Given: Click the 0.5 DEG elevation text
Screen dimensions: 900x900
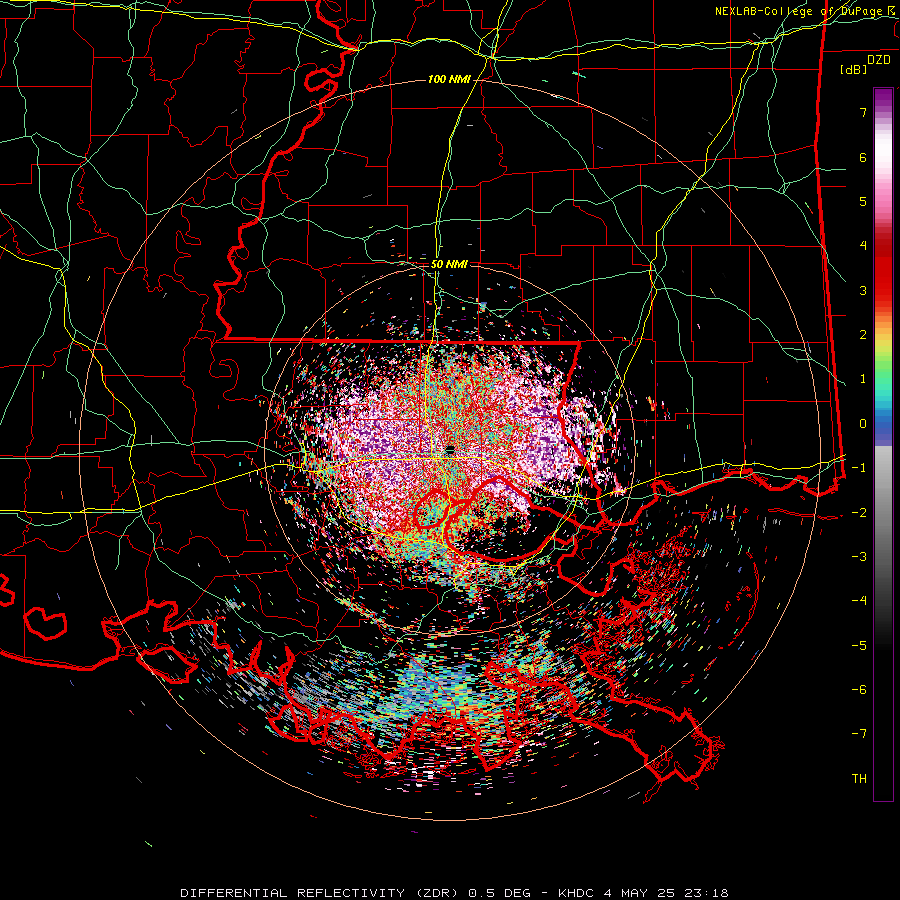Looking at the screenshot, I should point(501,893).
